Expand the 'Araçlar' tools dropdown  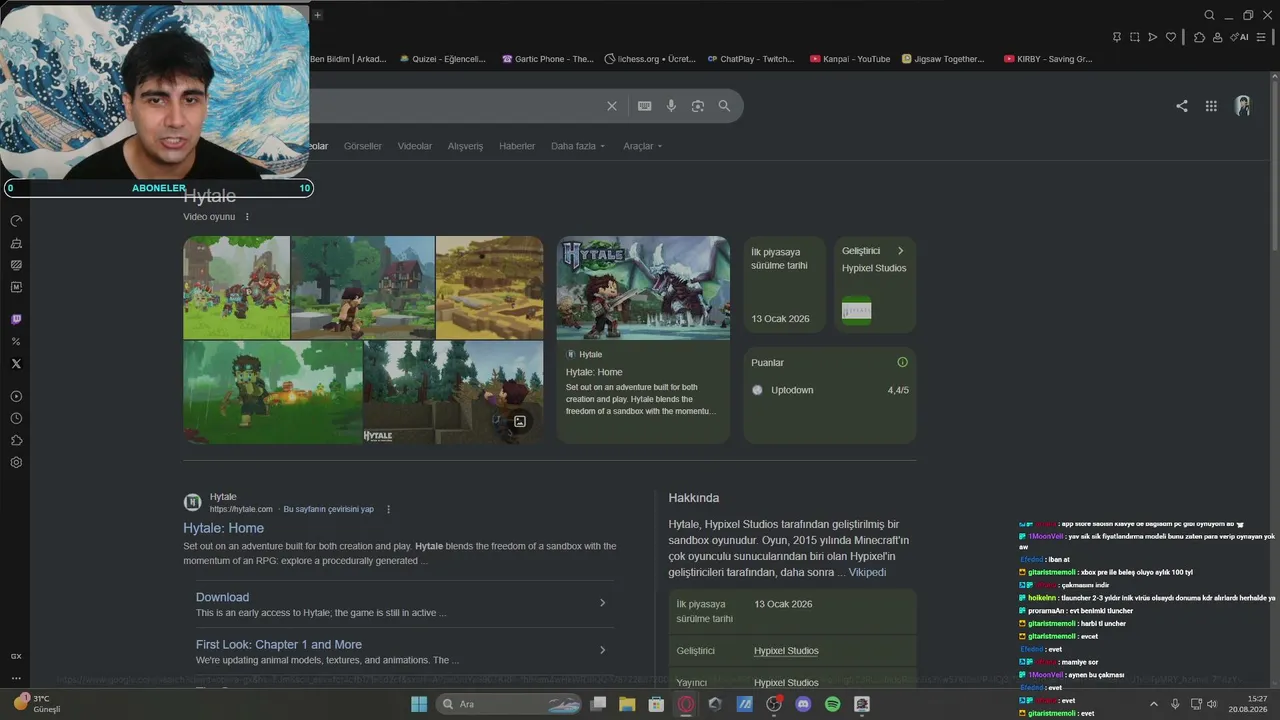[643, 146]
